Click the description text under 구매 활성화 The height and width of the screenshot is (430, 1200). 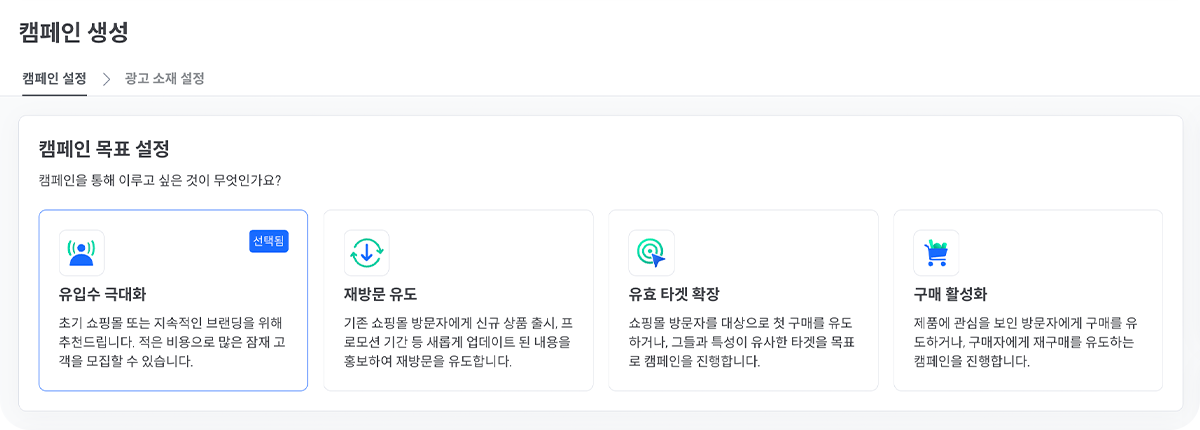(1026, 341)
